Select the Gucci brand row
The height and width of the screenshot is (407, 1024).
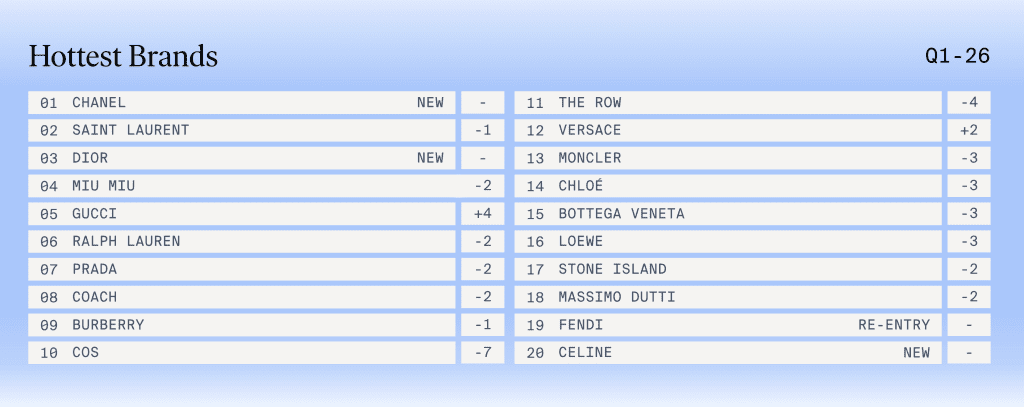click(x=241, y=213)
